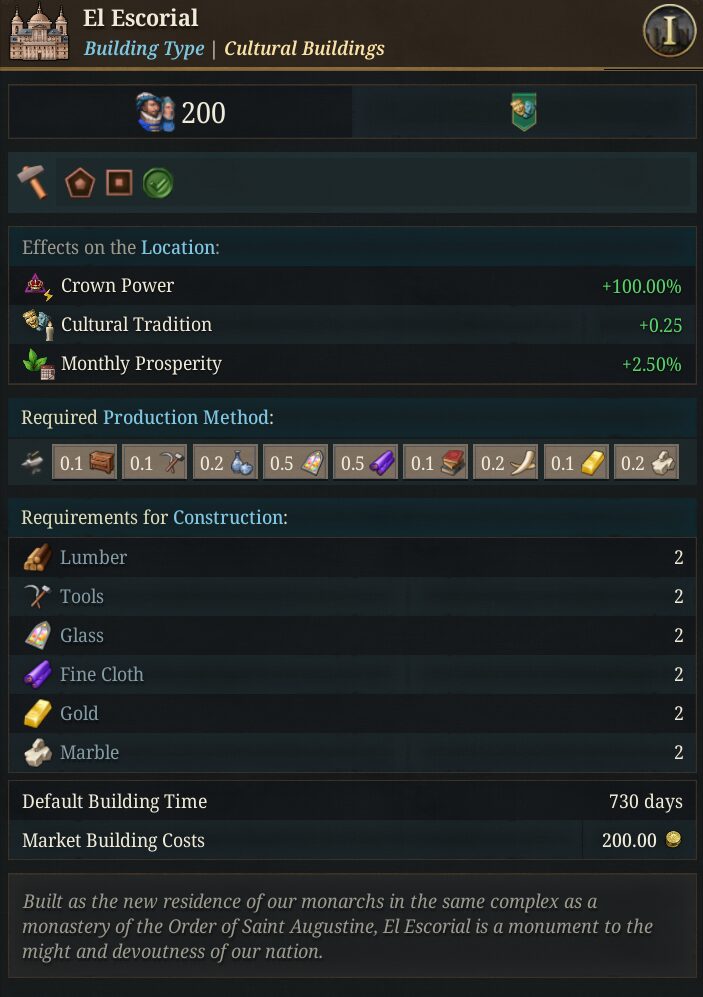
Task: Click the green theater masks banner icon
Action: [524, 112]
